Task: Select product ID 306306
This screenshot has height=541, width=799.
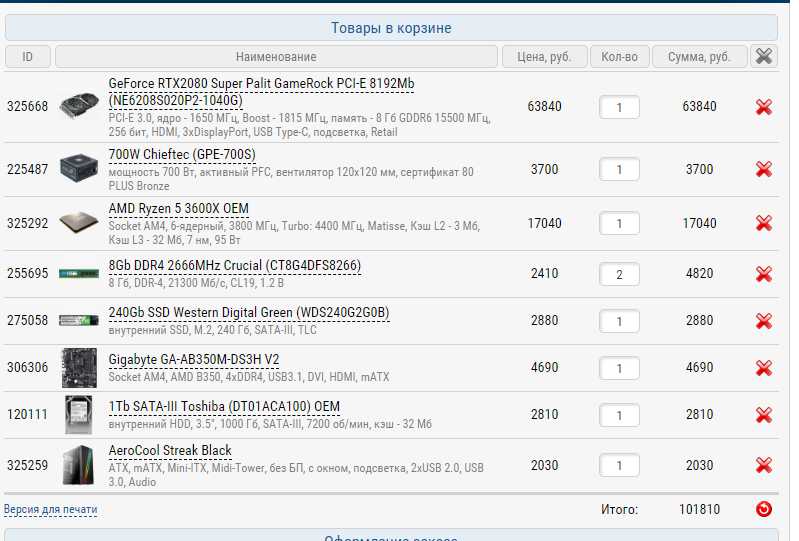Action: pos(28,367)
